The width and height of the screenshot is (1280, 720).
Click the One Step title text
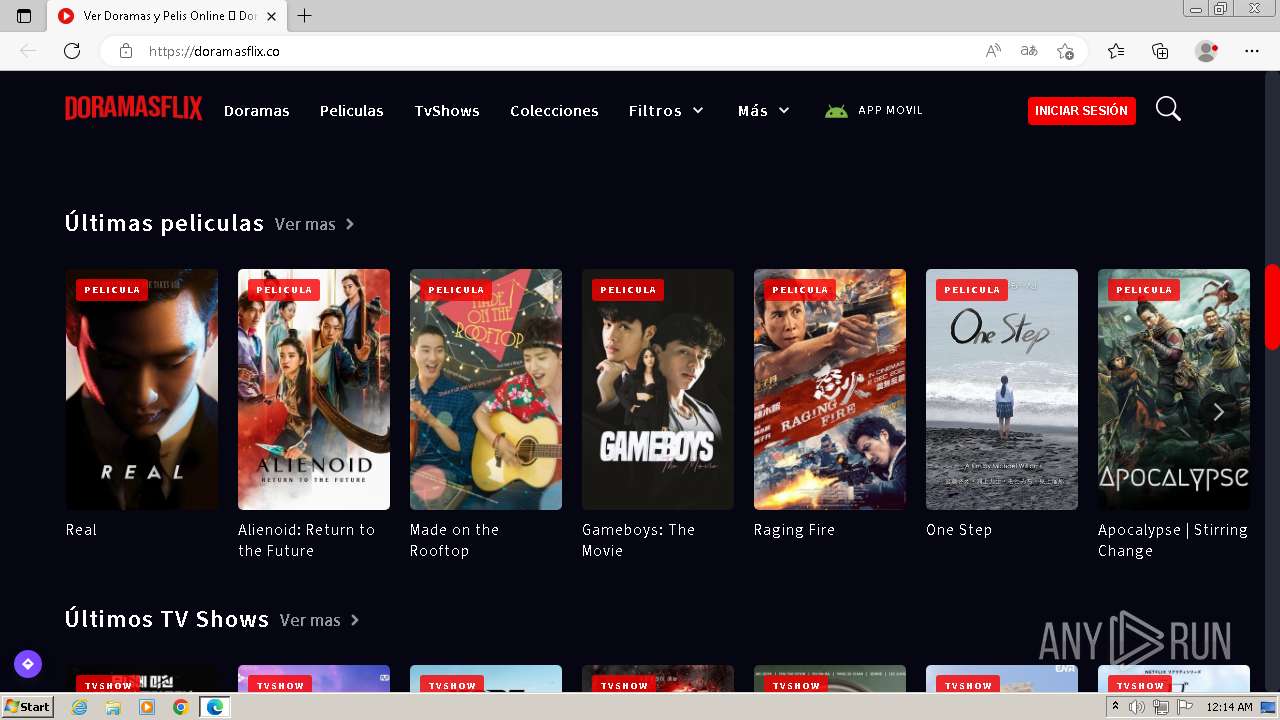[x=959, y=530]
